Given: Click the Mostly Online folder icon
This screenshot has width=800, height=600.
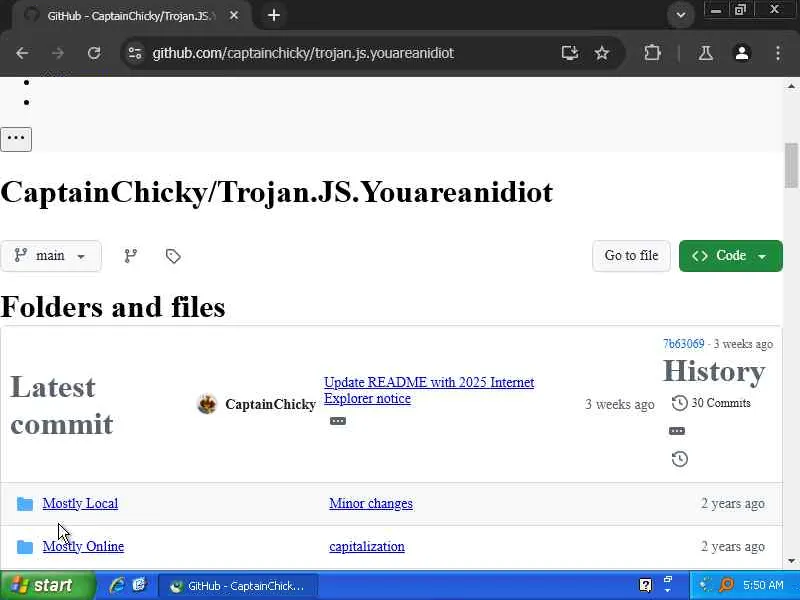Looking at the screenshot, I should click(24, 547).
